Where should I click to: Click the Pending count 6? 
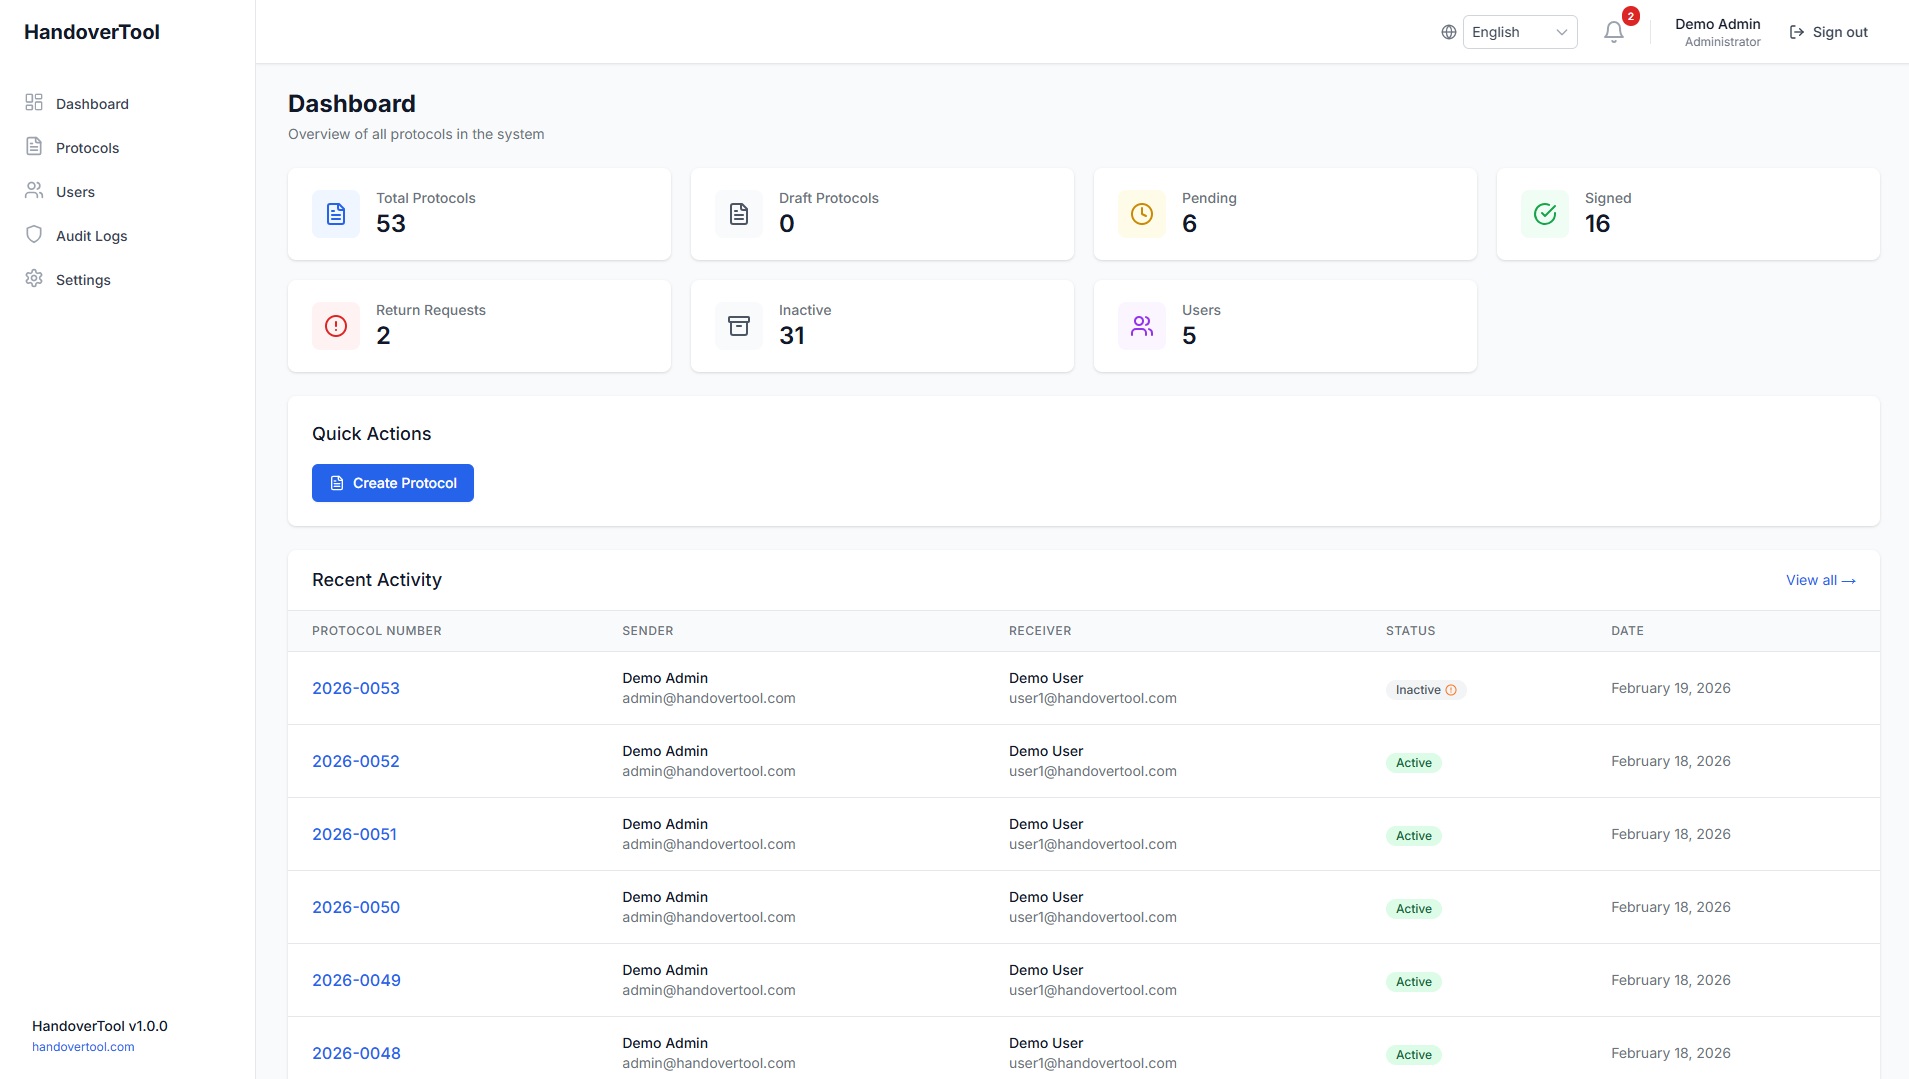click(1189, 224)
